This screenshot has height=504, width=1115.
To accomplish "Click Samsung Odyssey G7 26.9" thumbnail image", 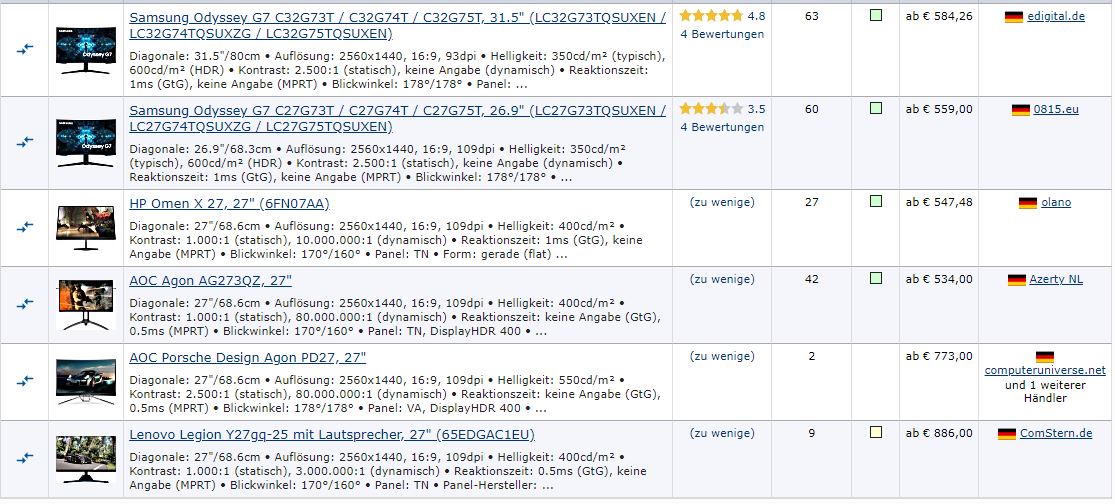I will 86,143.
